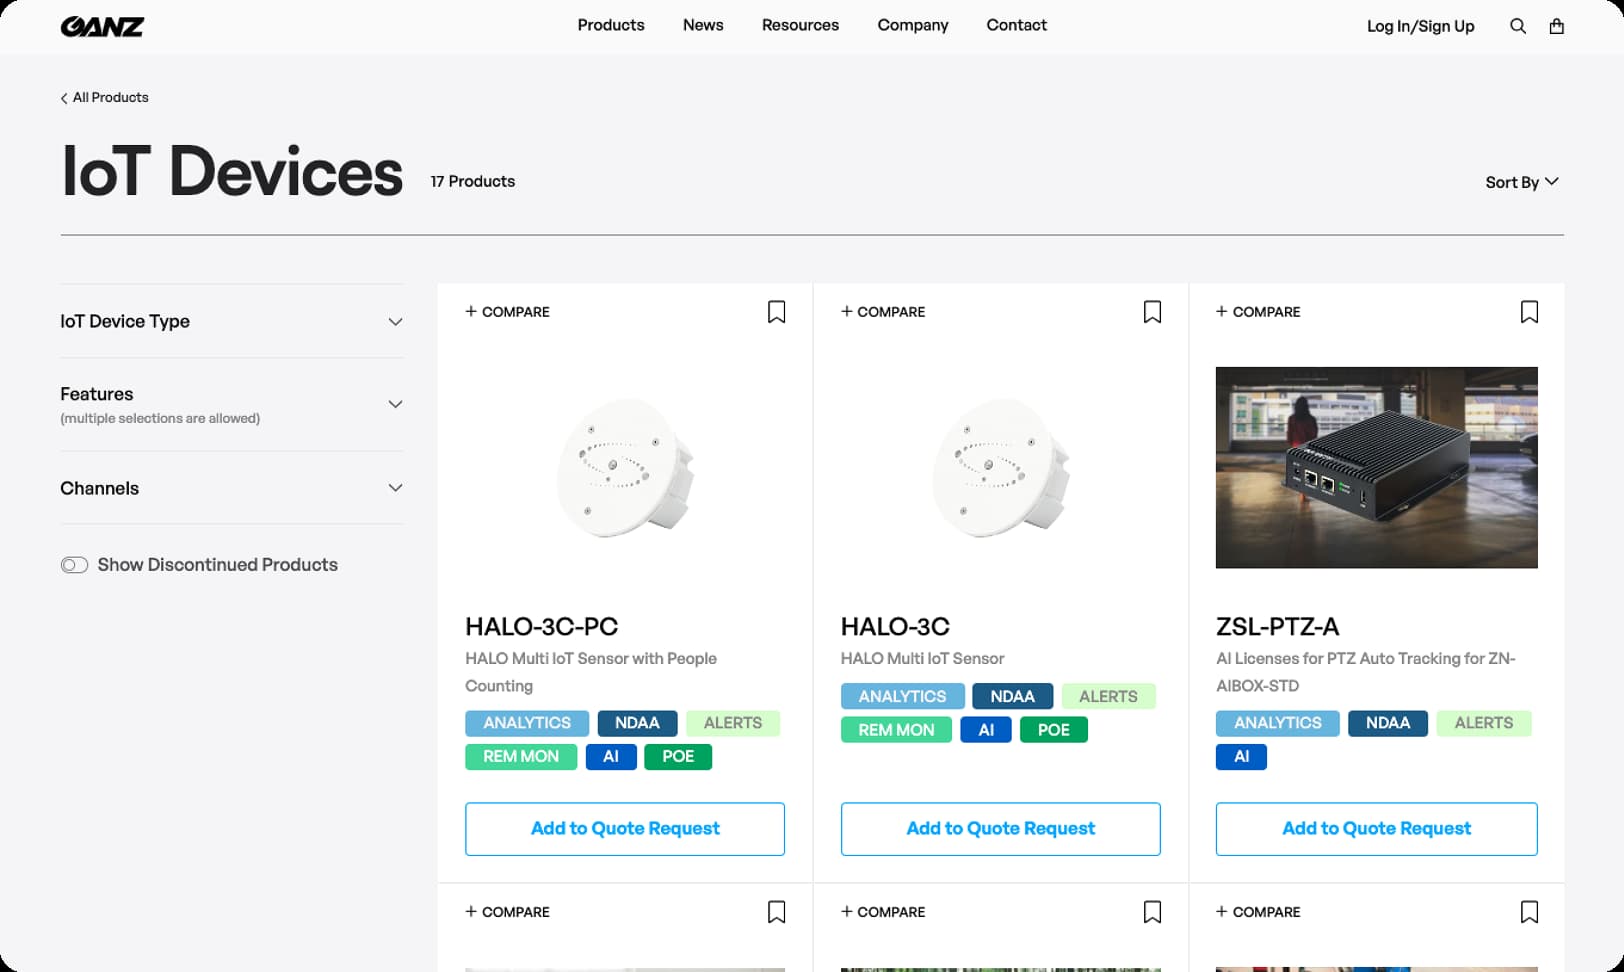Click ANALYTICS tag on HALO-3C-PC
1624x972 pixels.
tap(527, 723)
